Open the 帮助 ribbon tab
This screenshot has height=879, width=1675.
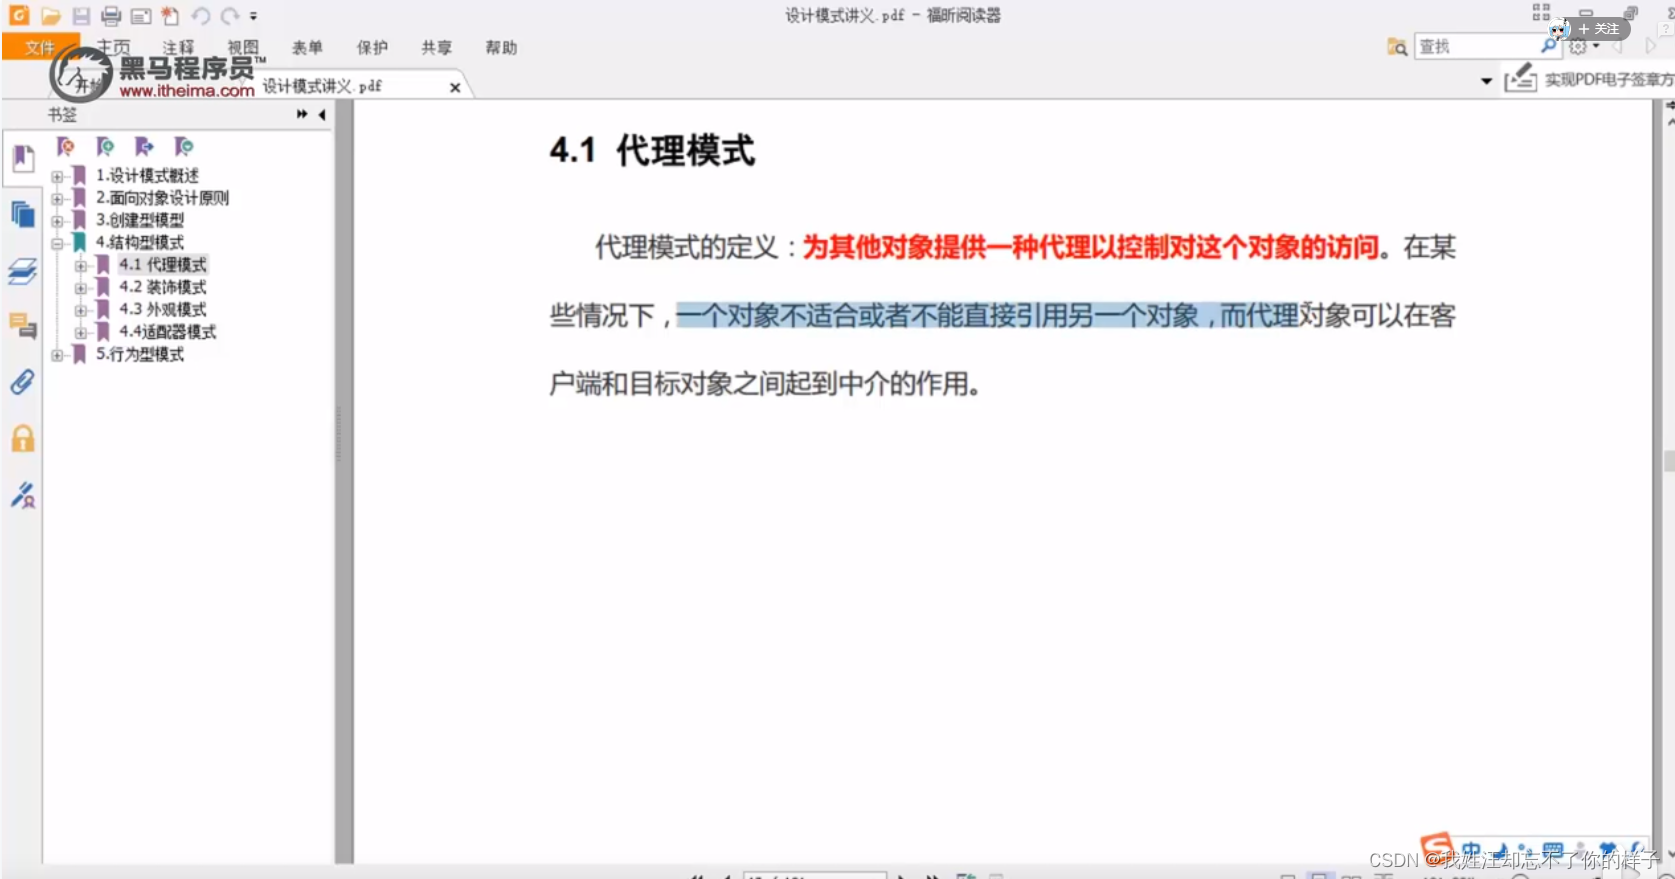coord(501,47)
